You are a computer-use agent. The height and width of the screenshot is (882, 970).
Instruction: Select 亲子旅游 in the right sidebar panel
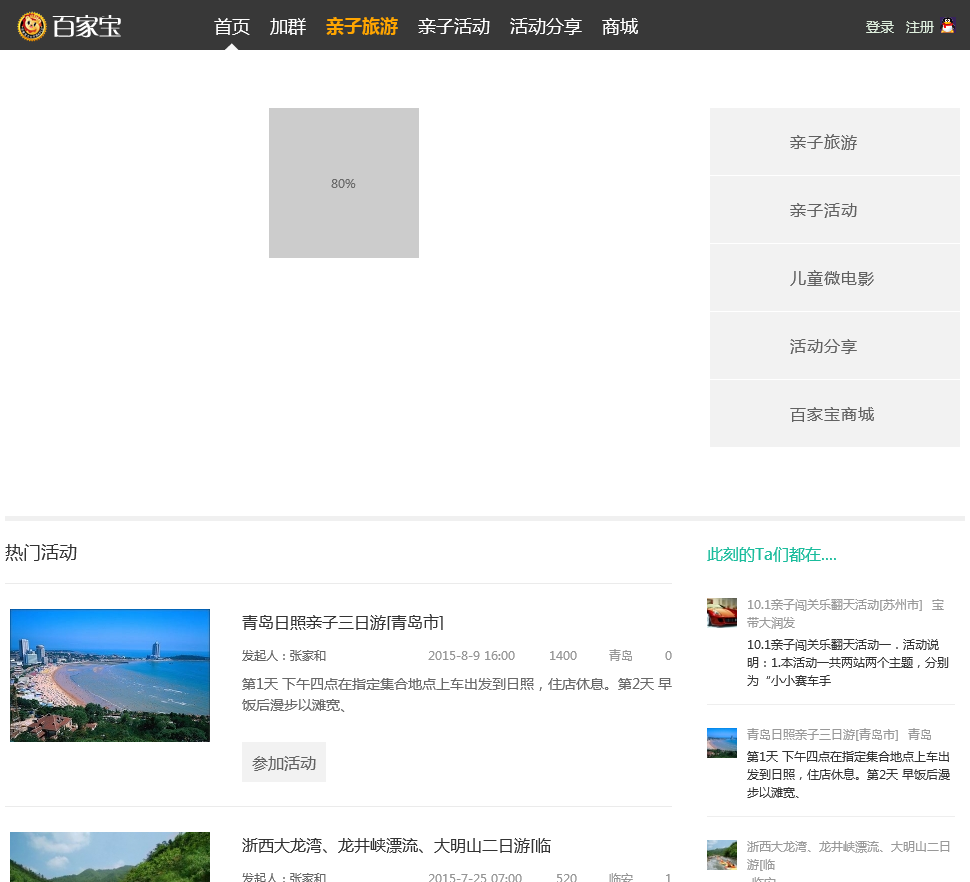835,142
